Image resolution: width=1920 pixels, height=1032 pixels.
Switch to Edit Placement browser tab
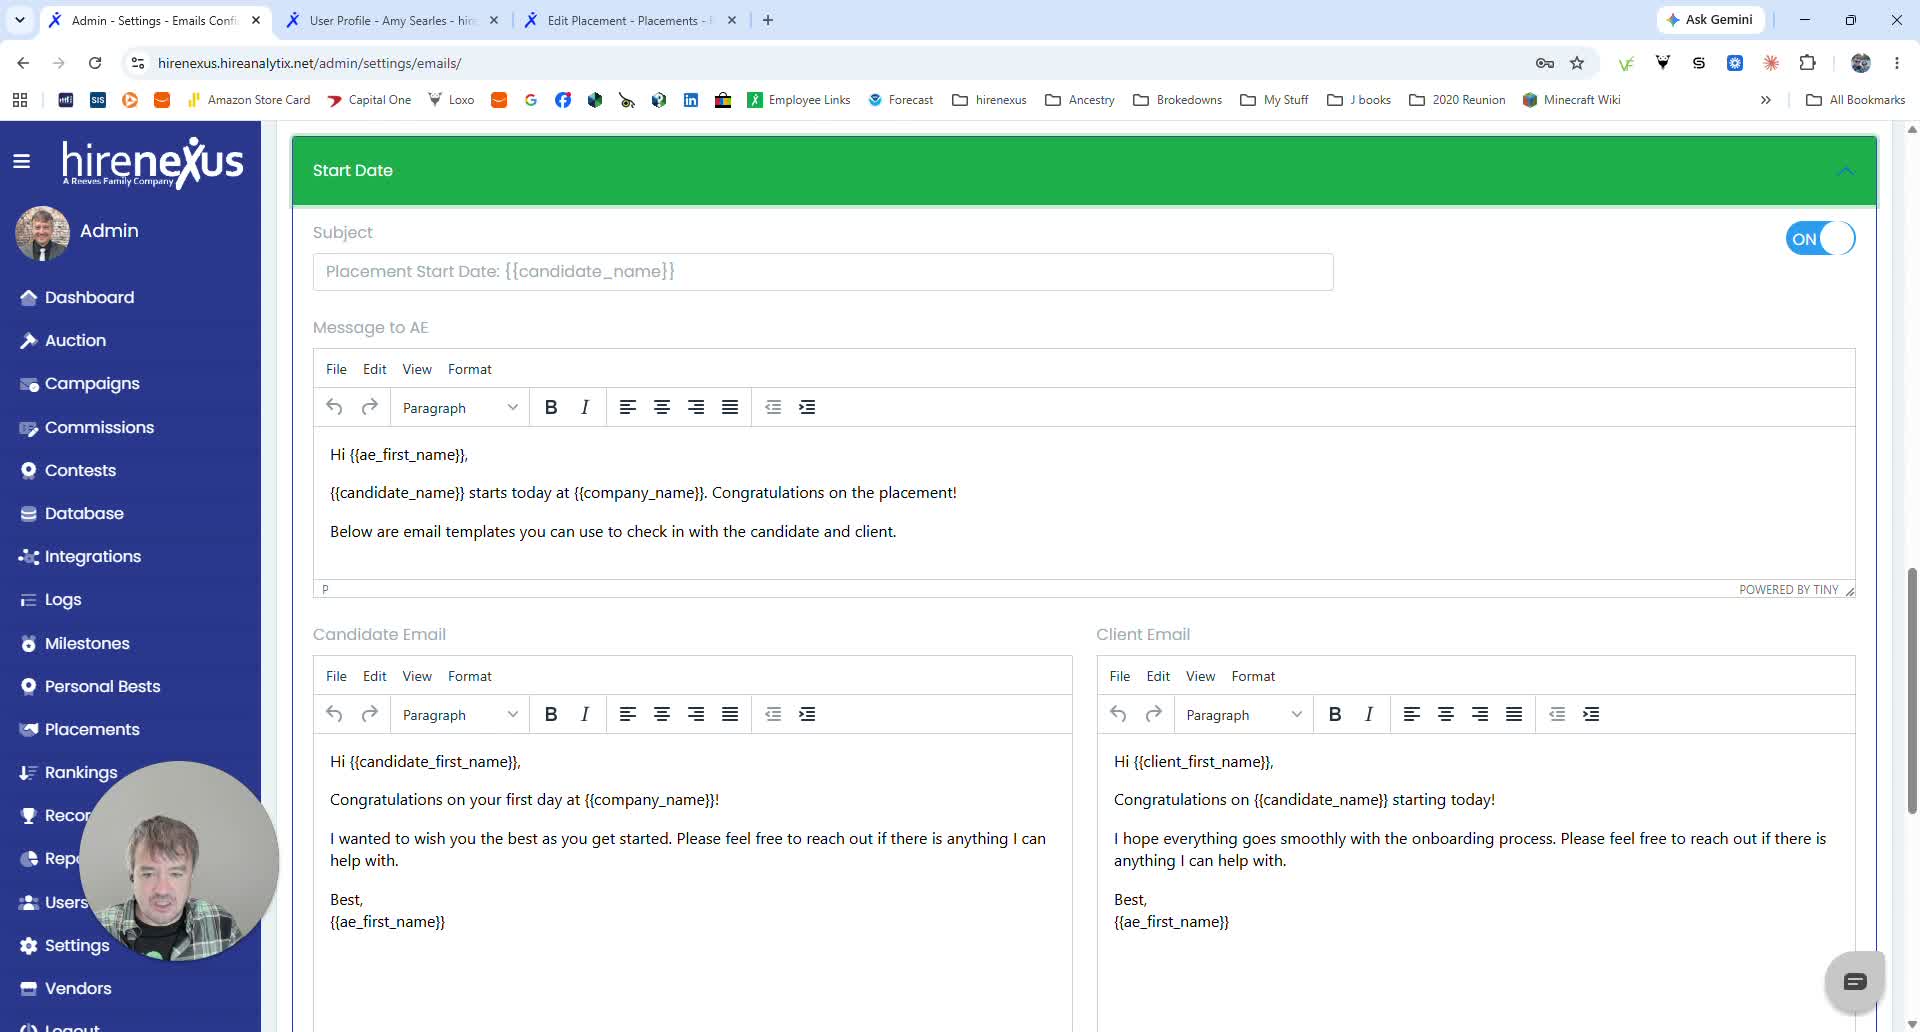pos(629,20)
